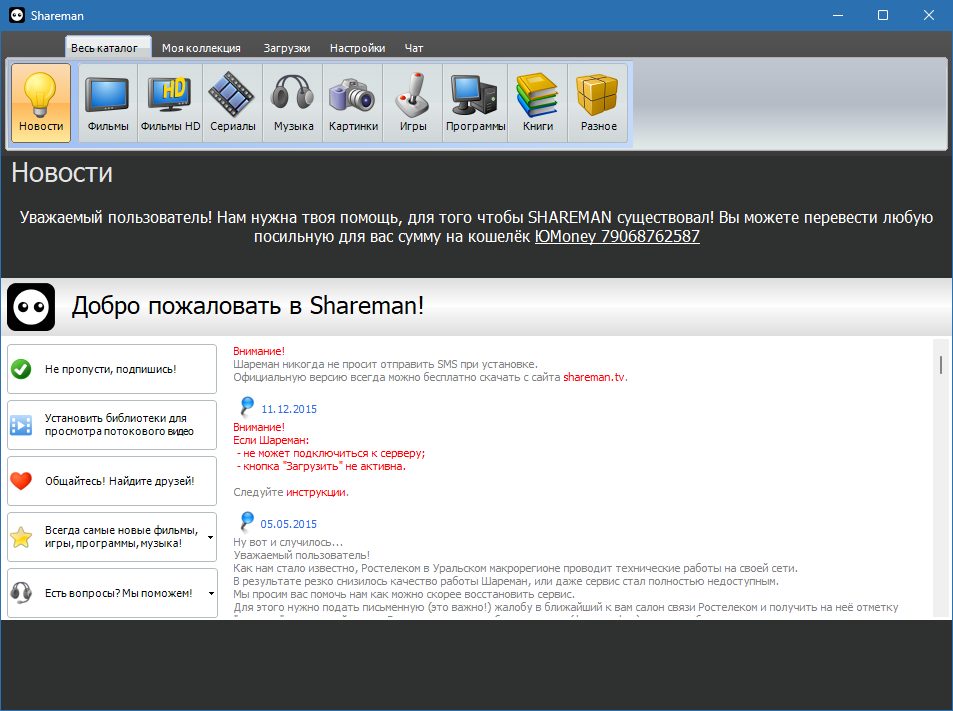The width and height of the screenshot is (953, 711).
Task: Open the Разное box category
Action: click(598, 103)
